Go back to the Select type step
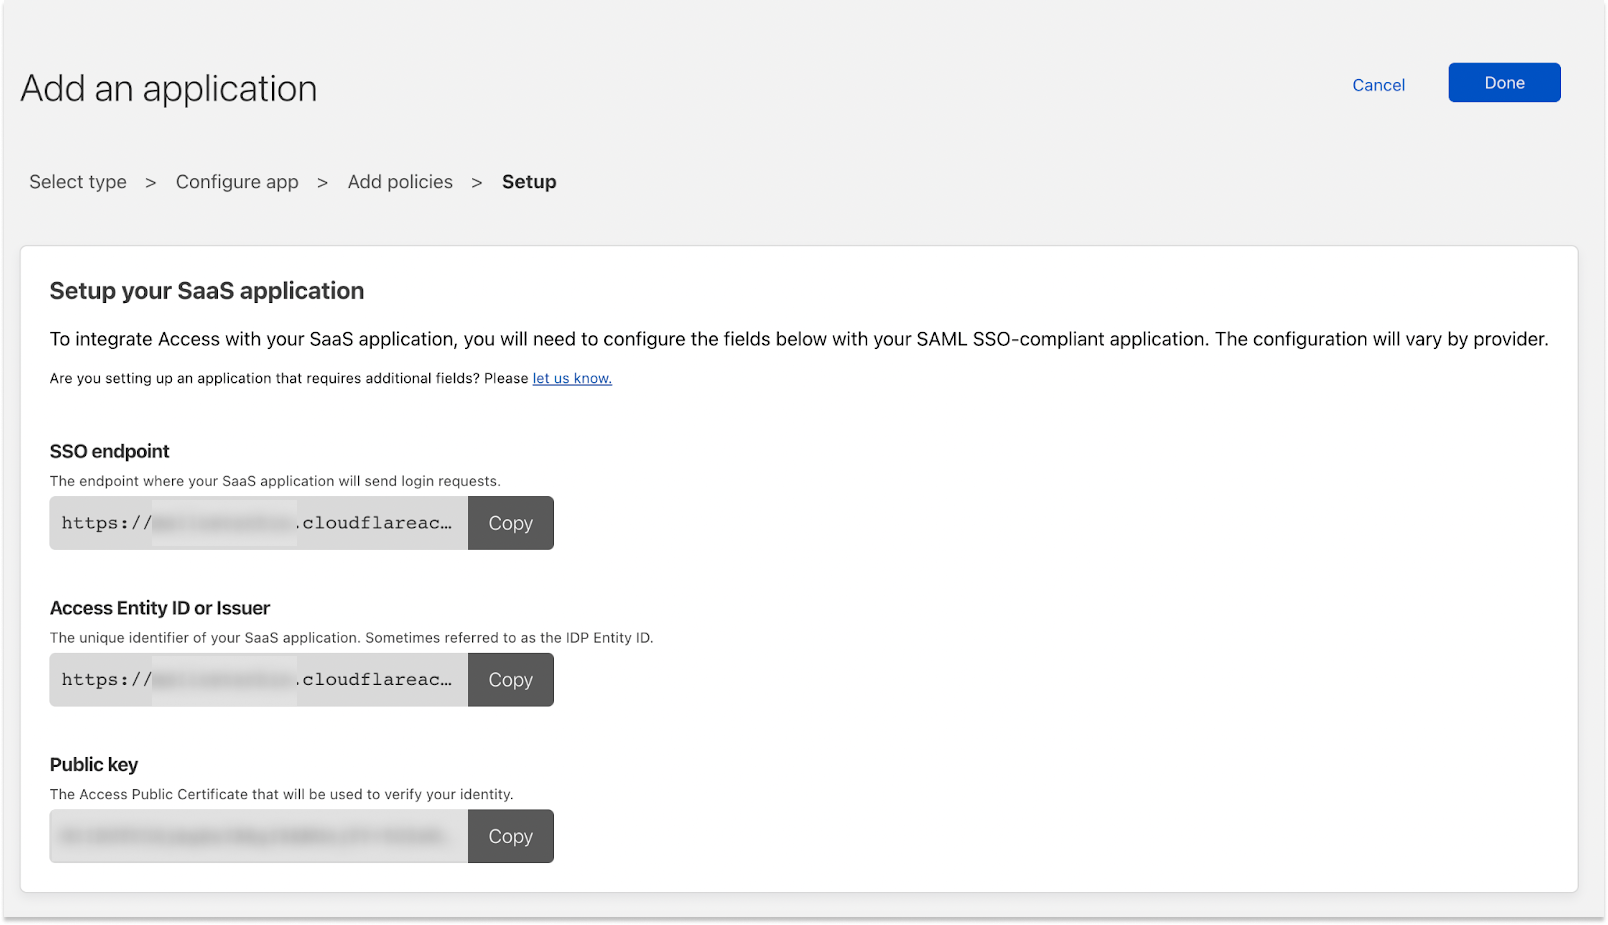The height and width of the screenshot is (925, 1608). coord(77,181)
